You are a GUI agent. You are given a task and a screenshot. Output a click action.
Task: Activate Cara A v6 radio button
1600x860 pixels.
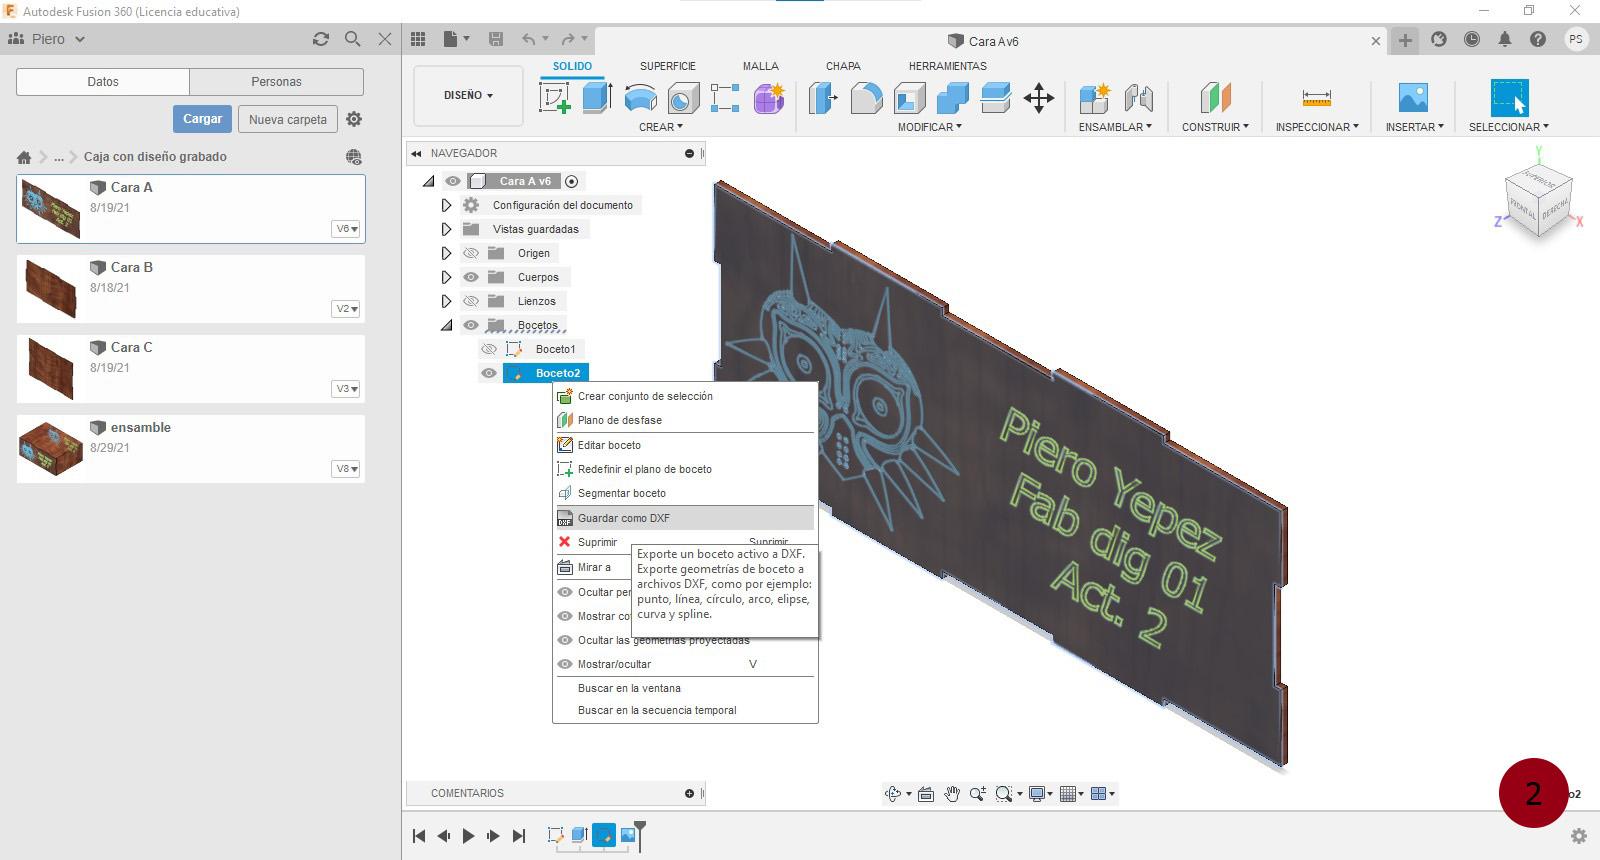coord(572,181)
